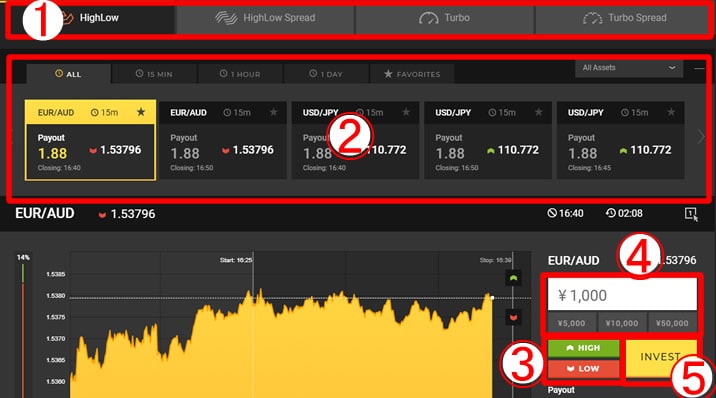The height and width of the screenshot is (398, 716).
Task: Select EUR/AUD card closing 16:40
Action: point(90,140)
